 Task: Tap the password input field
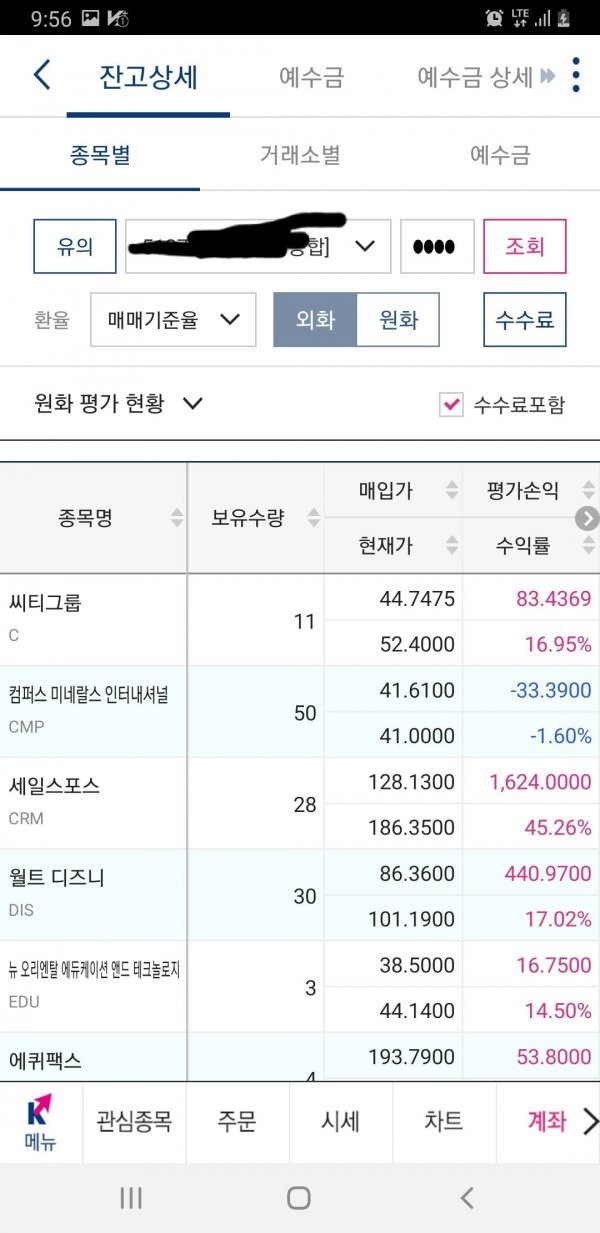(437, 246)
